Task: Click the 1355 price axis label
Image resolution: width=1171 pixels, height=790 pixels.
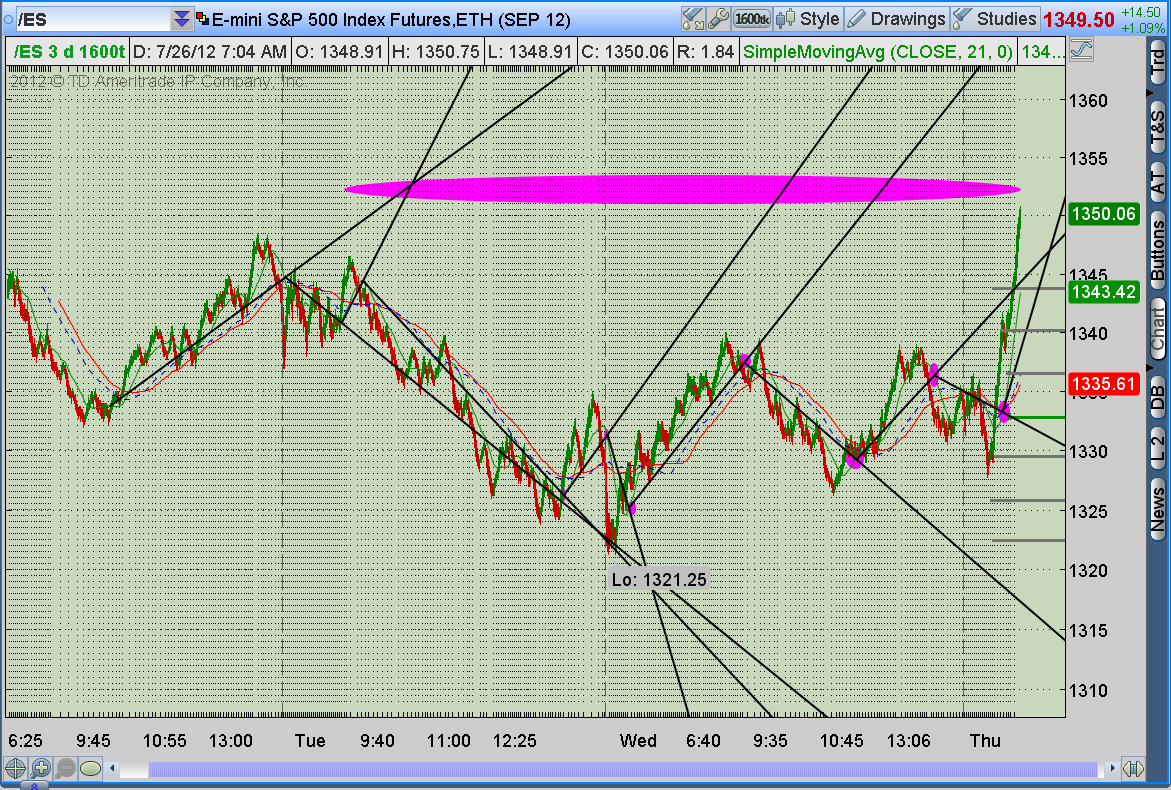Action: (1088, 158)
